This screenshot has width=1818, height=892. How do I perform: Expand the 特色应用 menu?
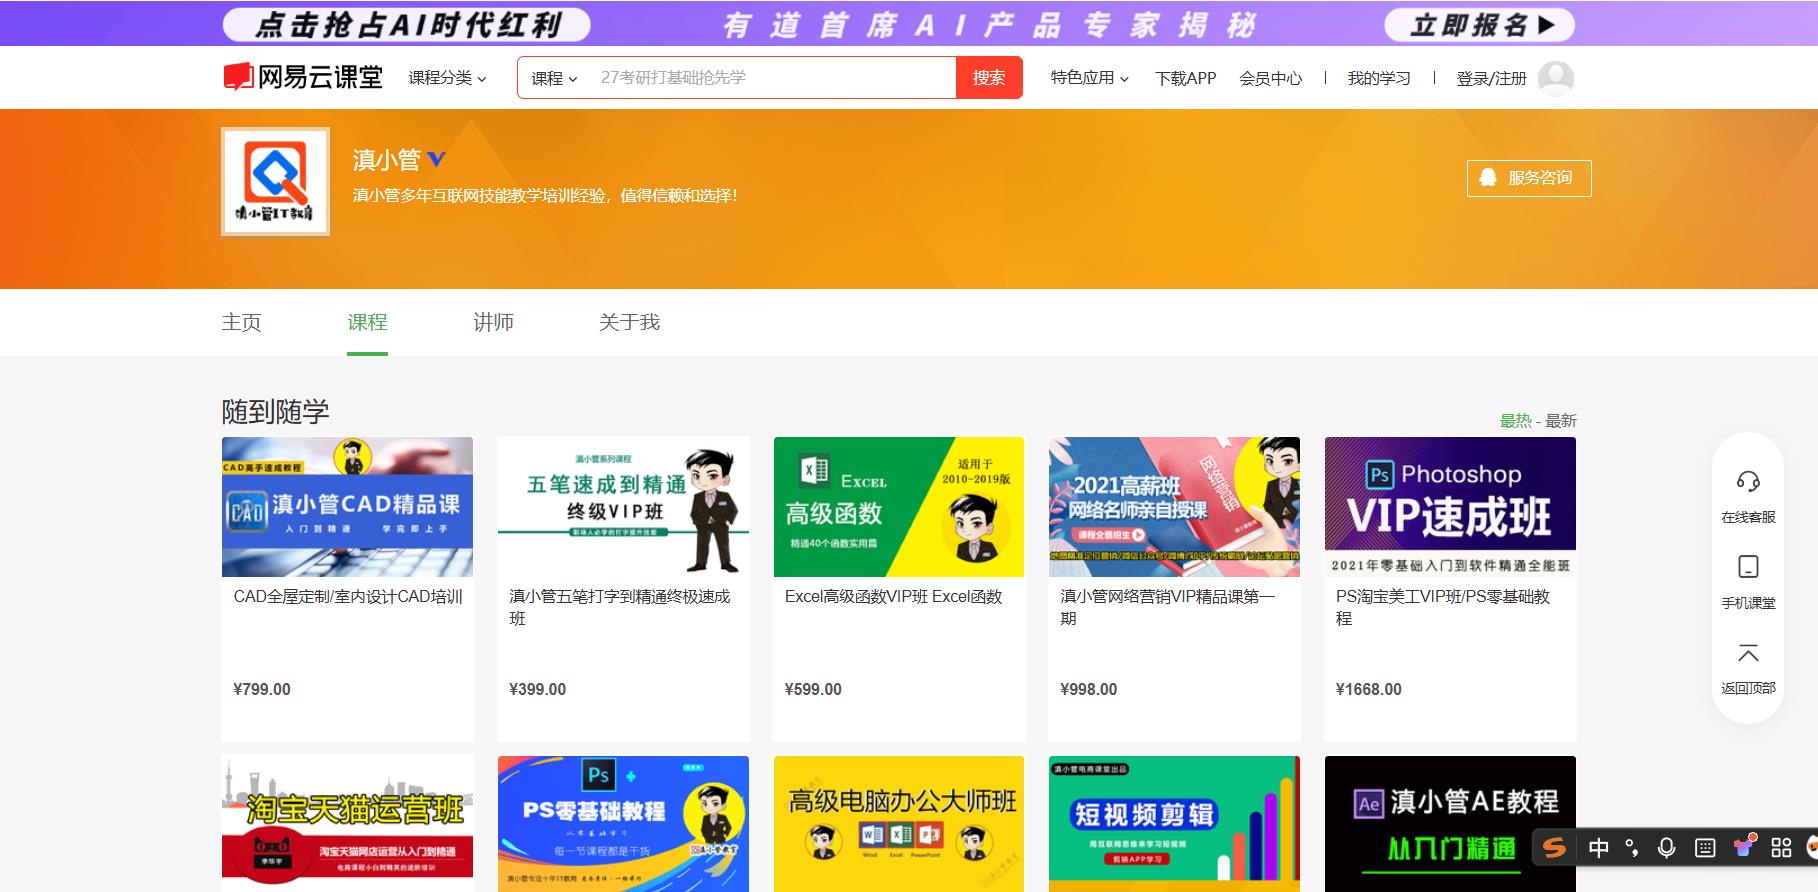pos(1089,78)
